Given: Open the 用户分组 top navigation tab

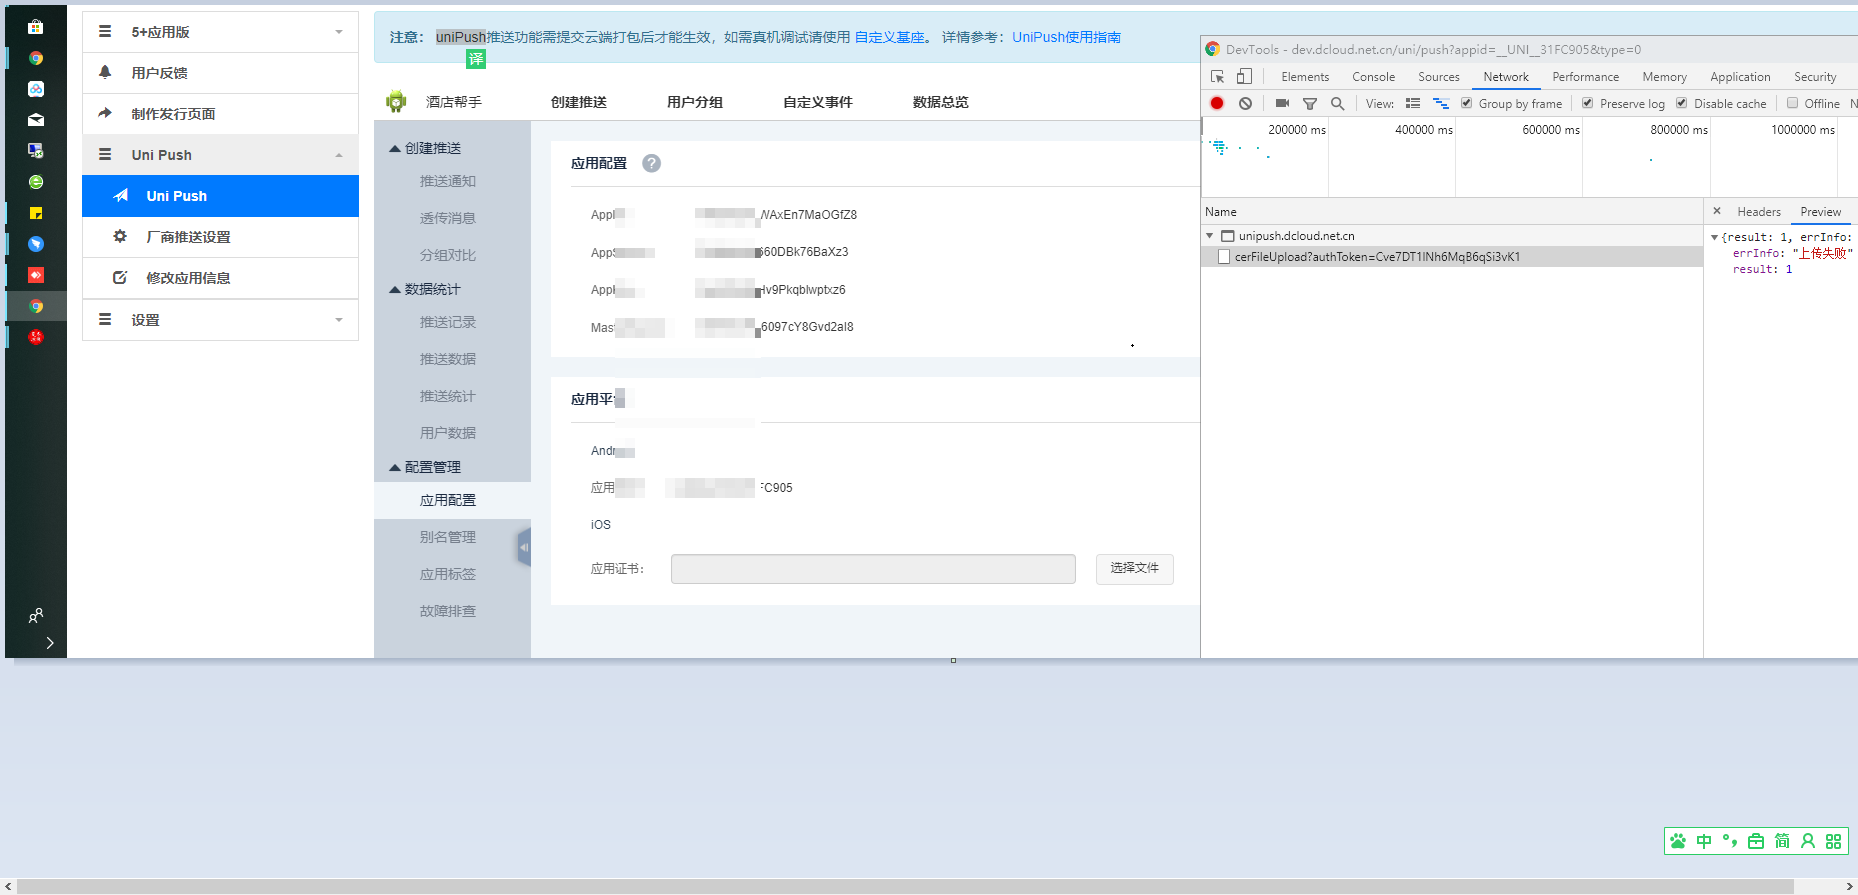Looking at the screenshot, I should pos(695,102).
